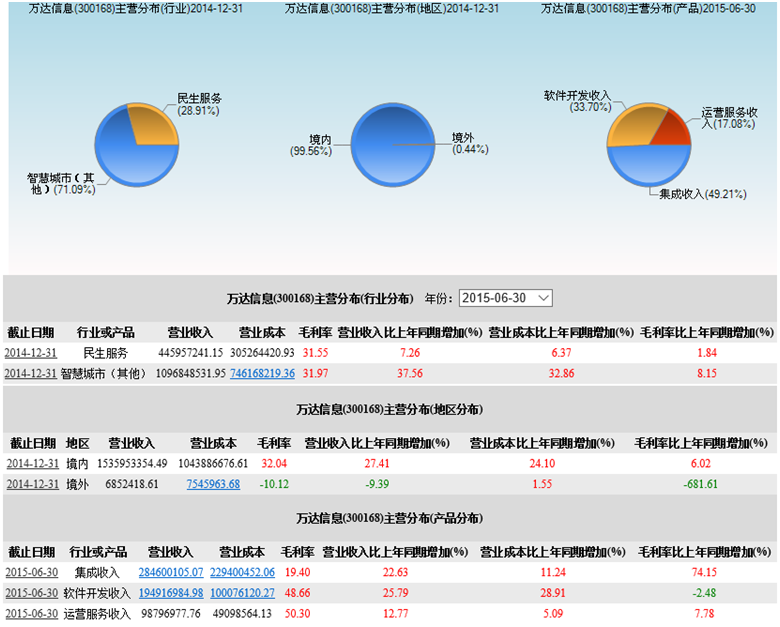Click the blue 智慧城市 pie slice
Image resolution: width=780 pixels, height=627 pixels.
coord(125,160)
